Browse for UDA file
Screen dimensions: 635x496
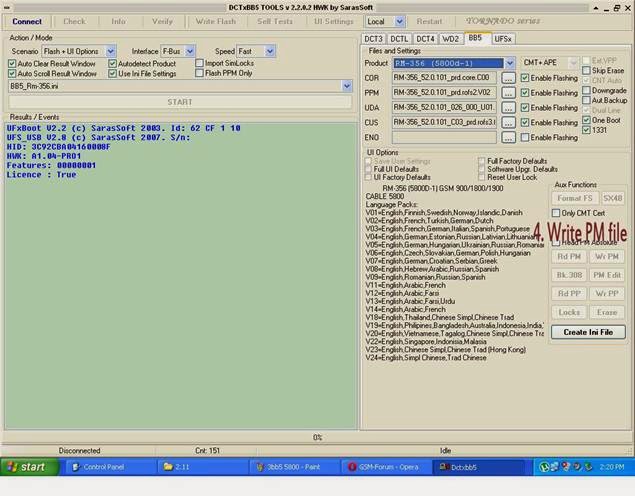tap(508, 108)
